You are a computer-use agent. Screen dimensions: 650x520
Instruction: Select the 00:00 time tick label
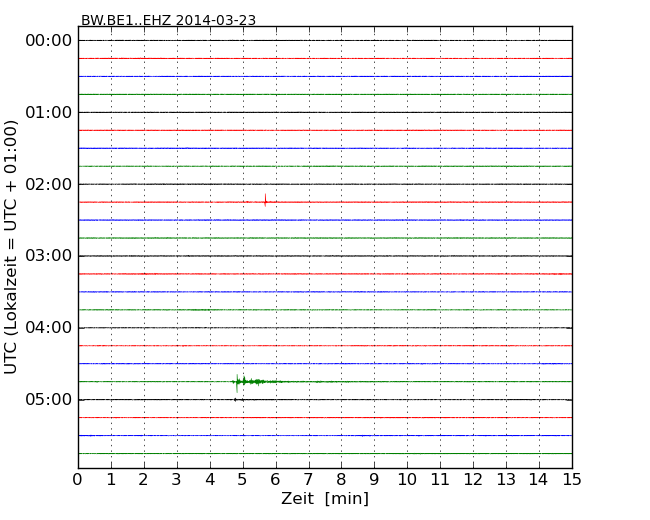tap(49, 41)
